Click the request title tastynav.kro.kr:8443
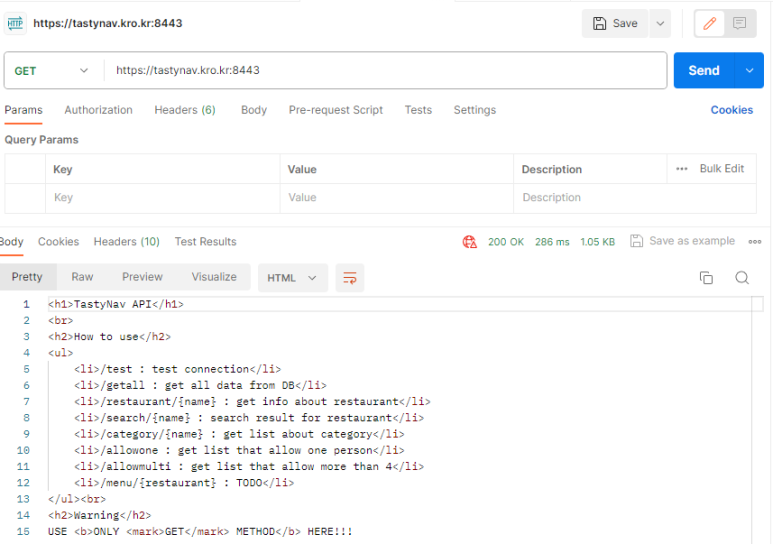The height and width of the screenshot is (544, 773). [107, 23]
